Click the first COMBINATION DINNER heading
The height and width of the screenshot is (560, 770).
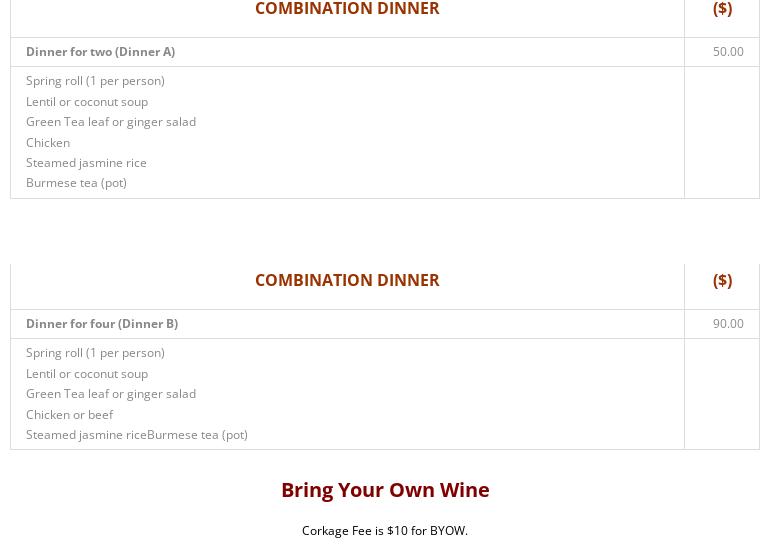click(x=347, y=8)
